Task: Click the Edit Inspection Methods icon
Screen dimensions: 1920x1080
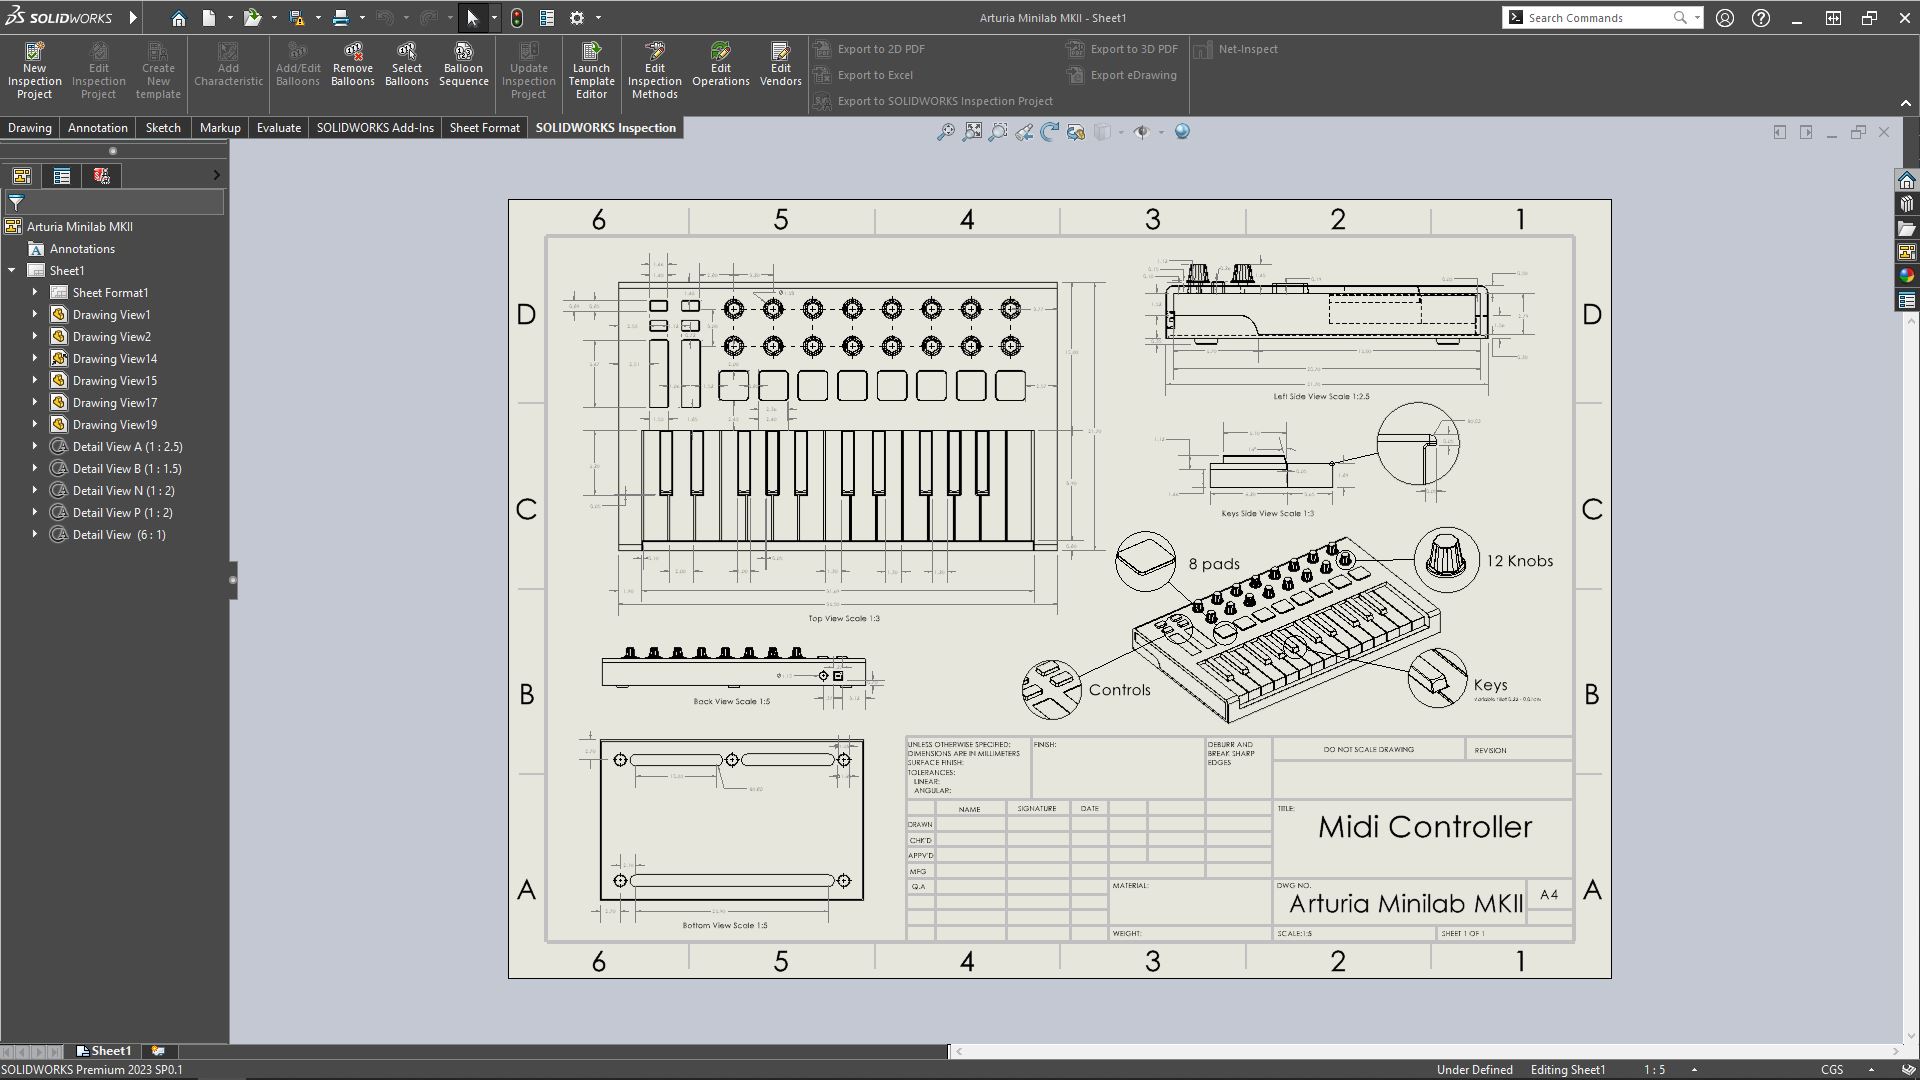Action: coord(655,70)
